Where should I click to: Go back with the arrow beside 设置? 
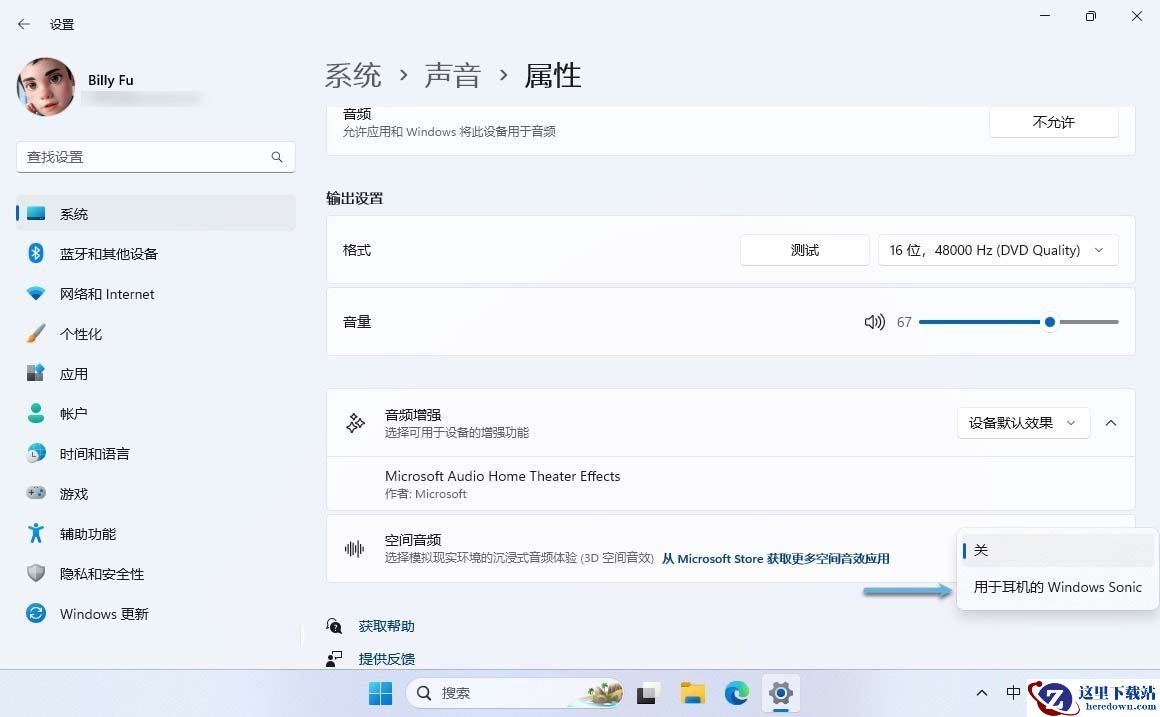click(24, 24)
